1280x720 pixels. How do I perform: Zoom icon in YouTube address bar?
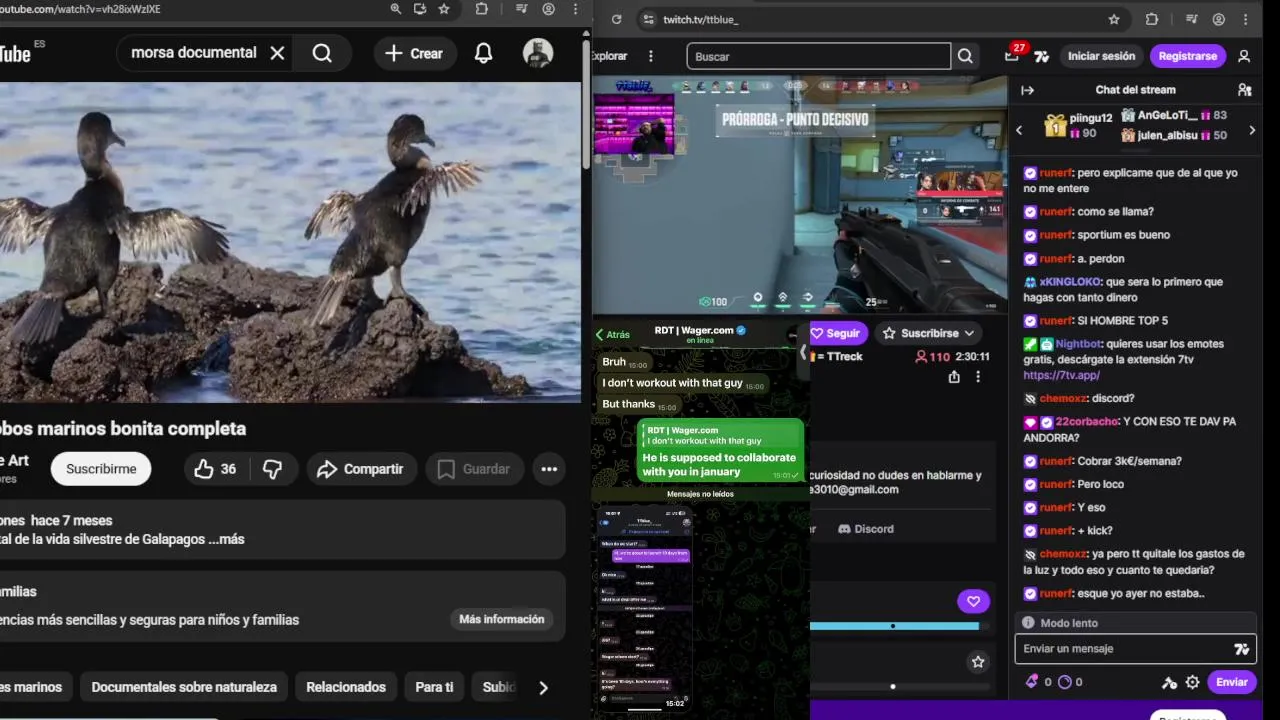click(x=396, y=9)
